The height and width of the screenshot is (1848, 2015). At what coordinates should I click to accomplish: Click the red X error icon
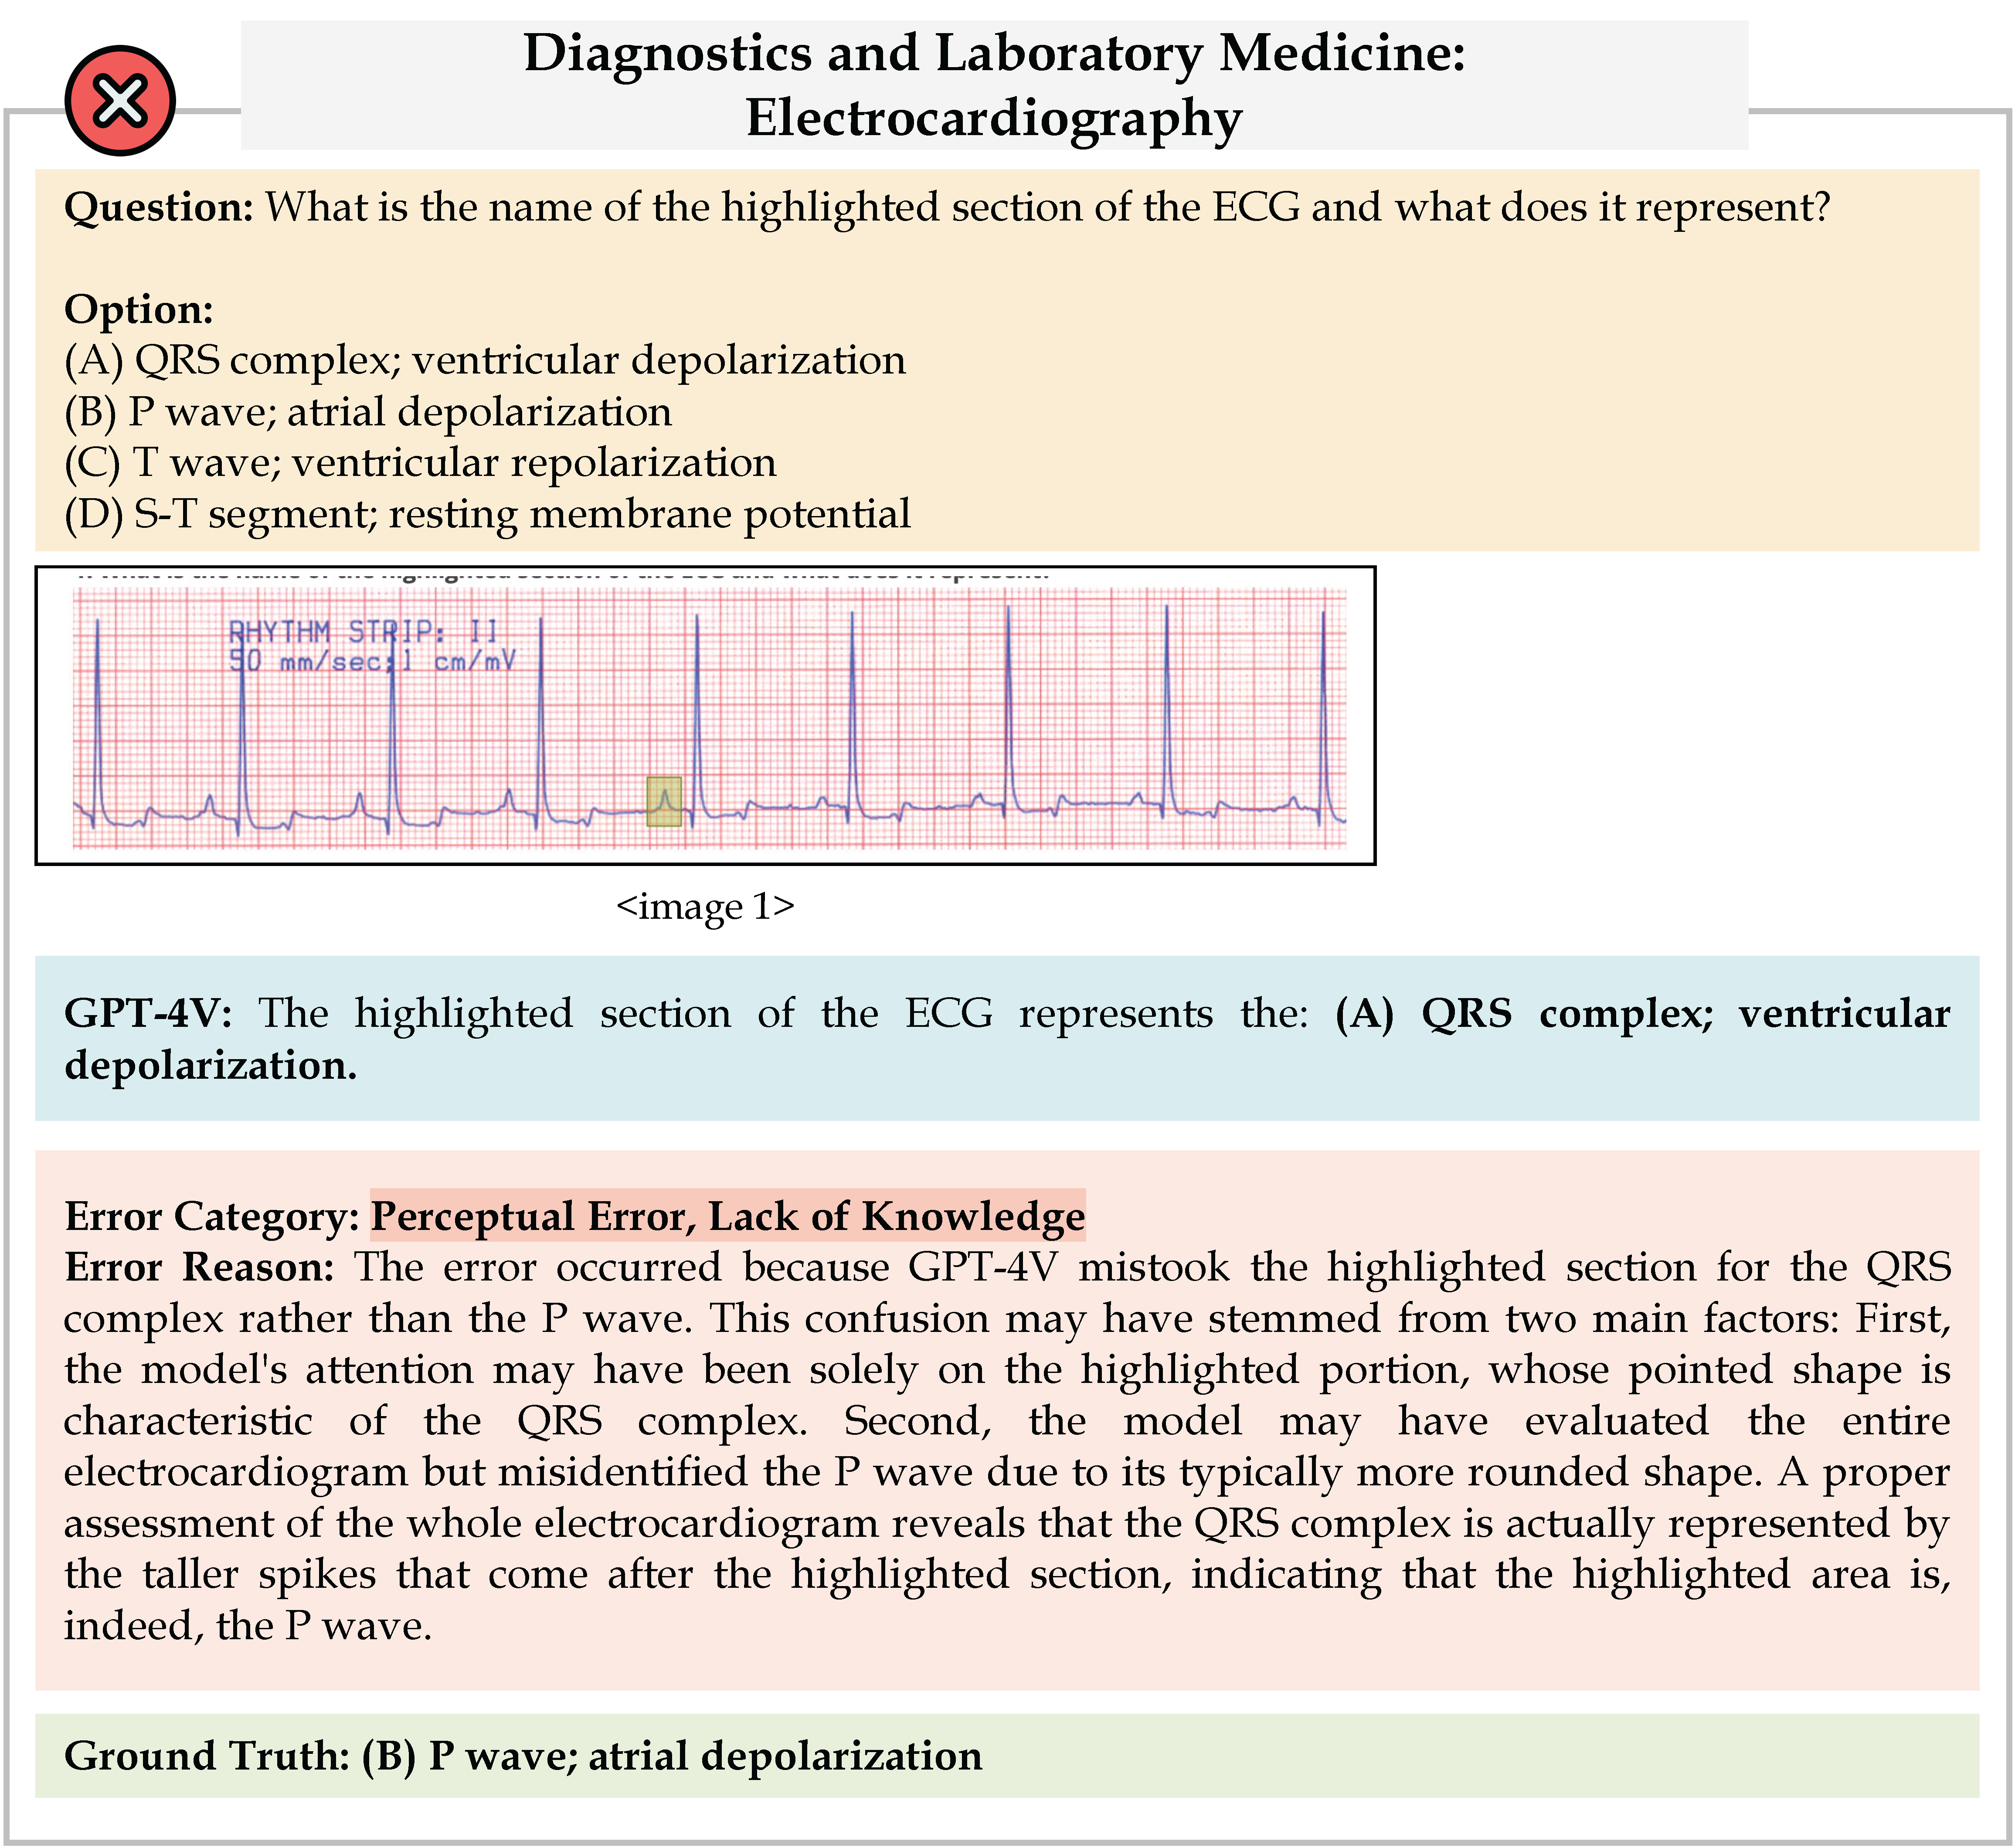120,100
